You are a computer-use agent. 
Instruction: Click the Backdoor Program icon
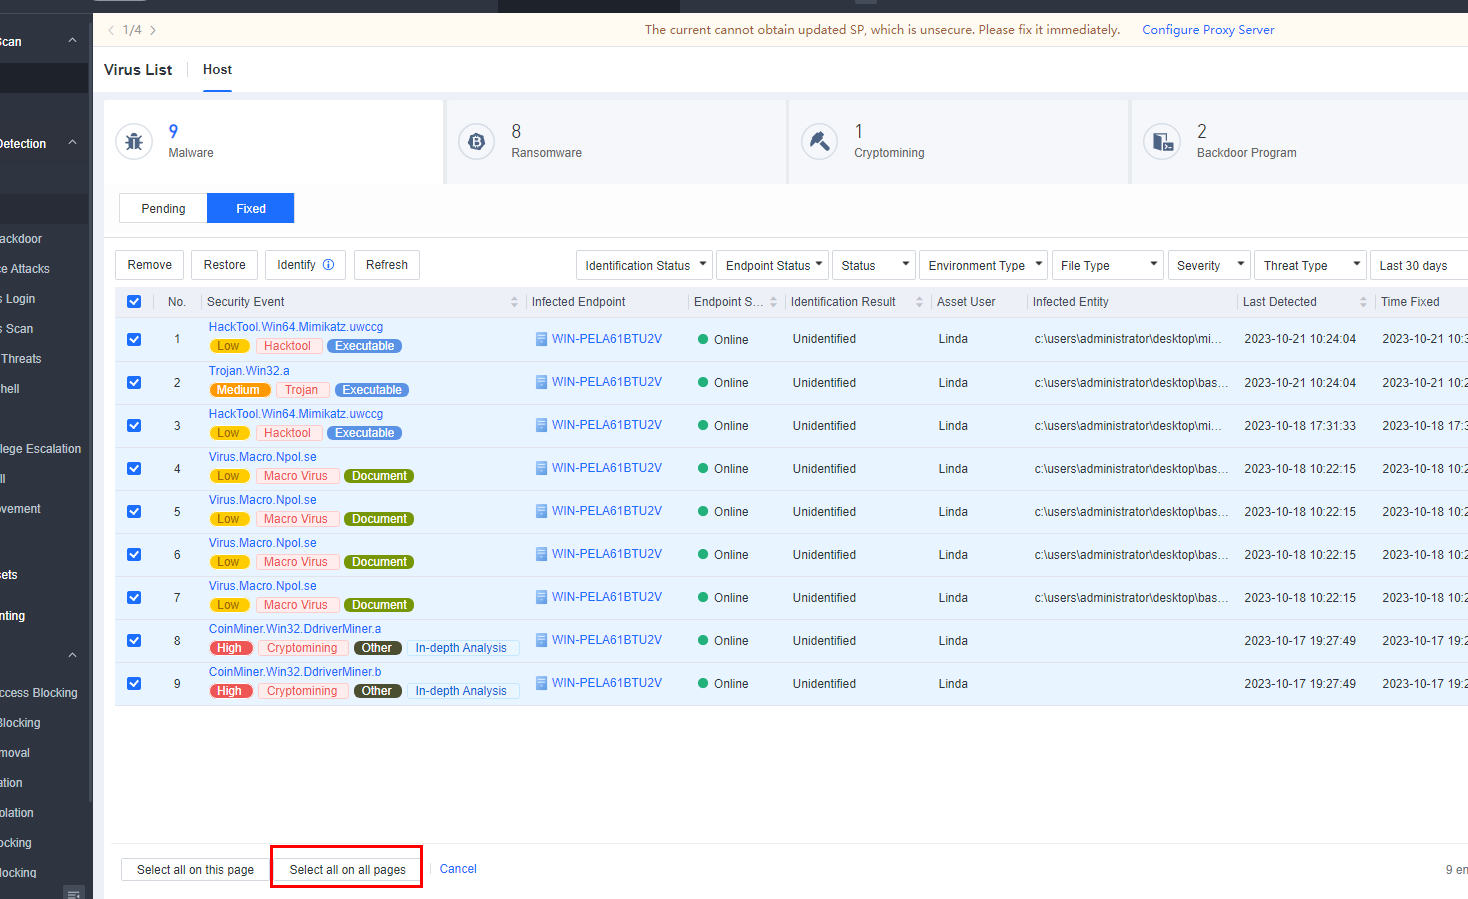tap(1162, 142)
